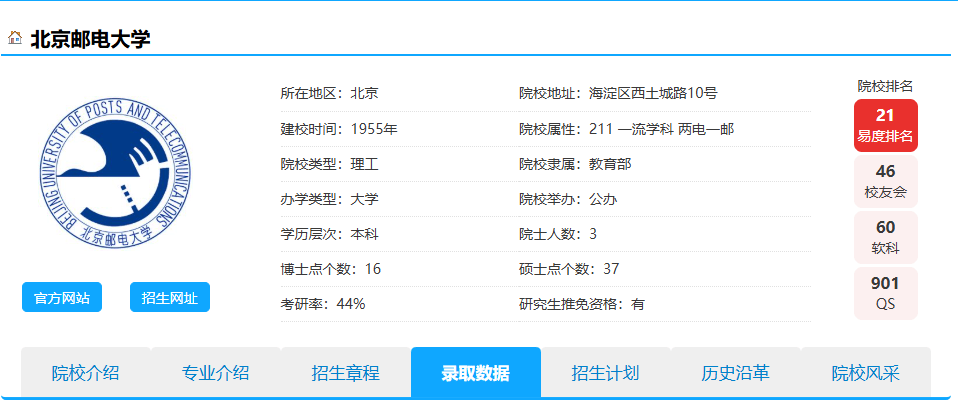
Task: Click the QS 901 ranking badge
Action: pos(885,293)
